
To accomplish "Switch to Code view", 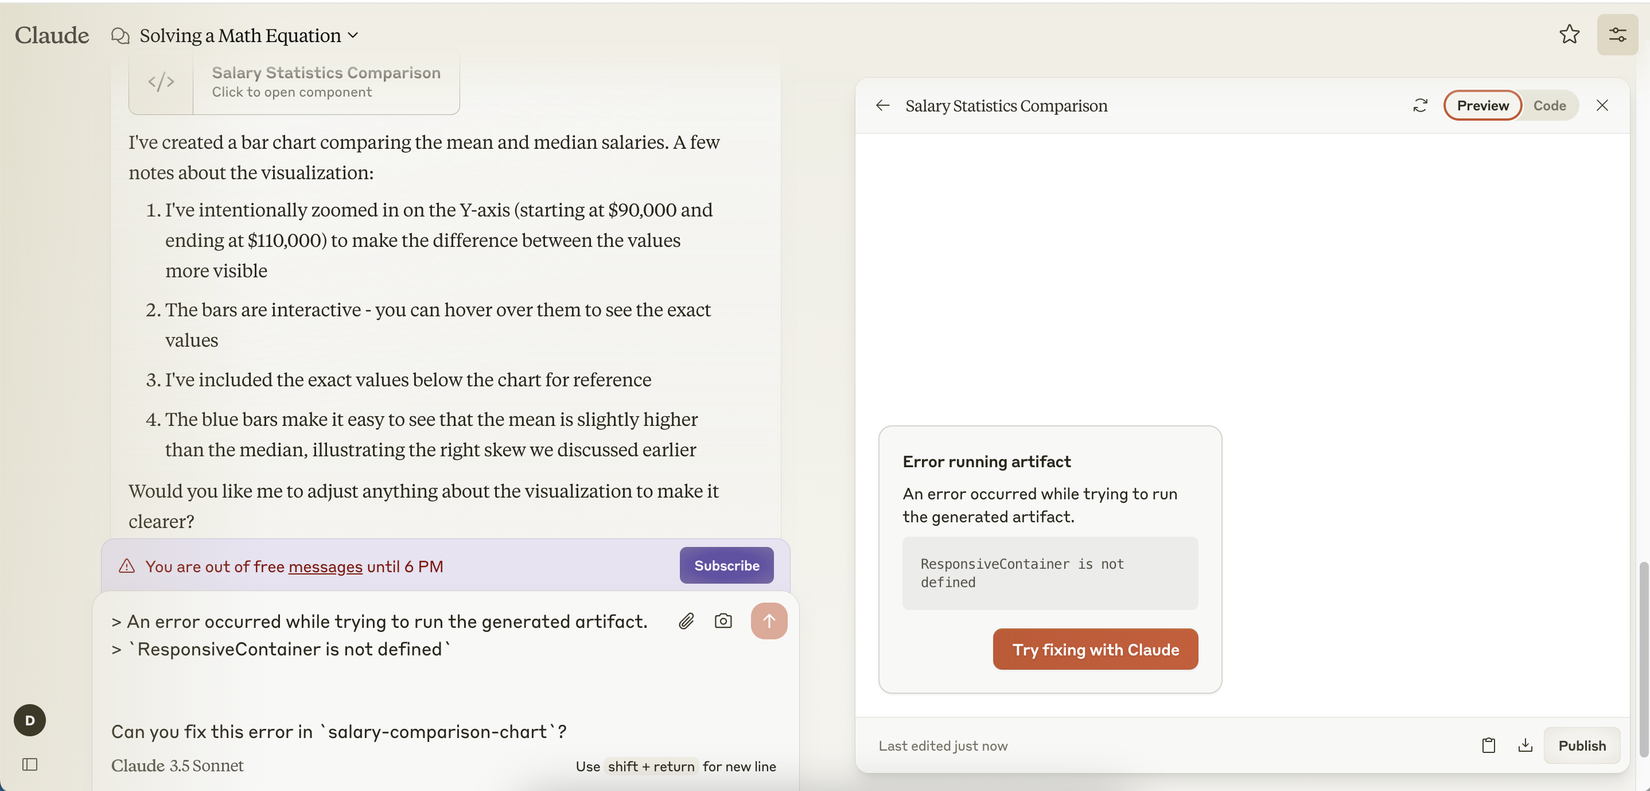I will tap(1549, 106).
